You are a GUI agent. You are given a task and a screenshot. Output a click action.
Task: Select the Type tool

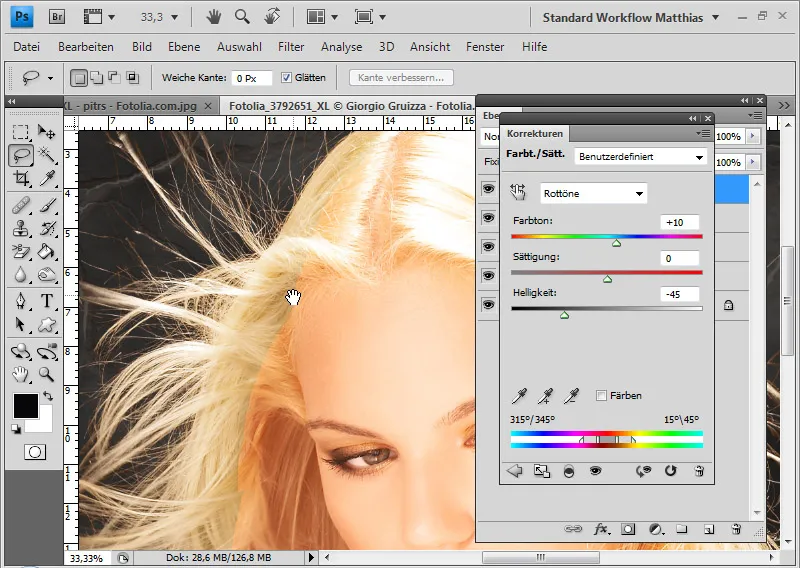click(x=47, y=301)
